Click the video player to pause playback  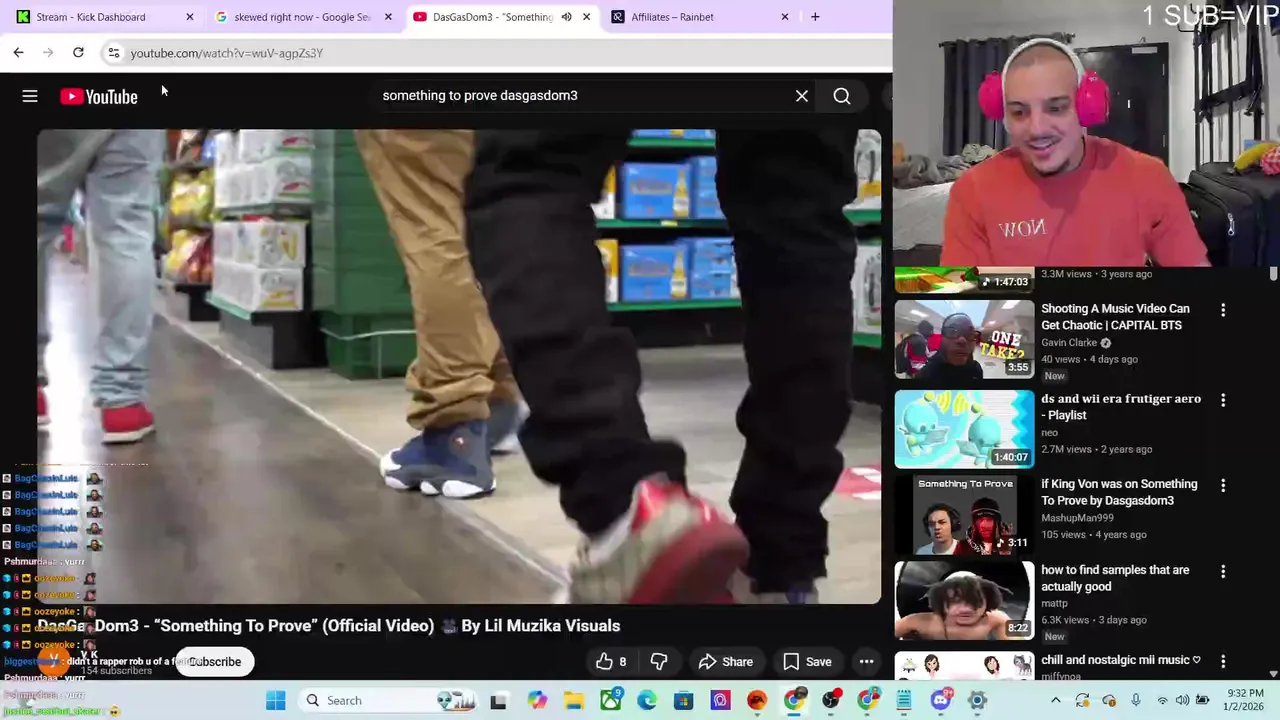pos(459,366)
